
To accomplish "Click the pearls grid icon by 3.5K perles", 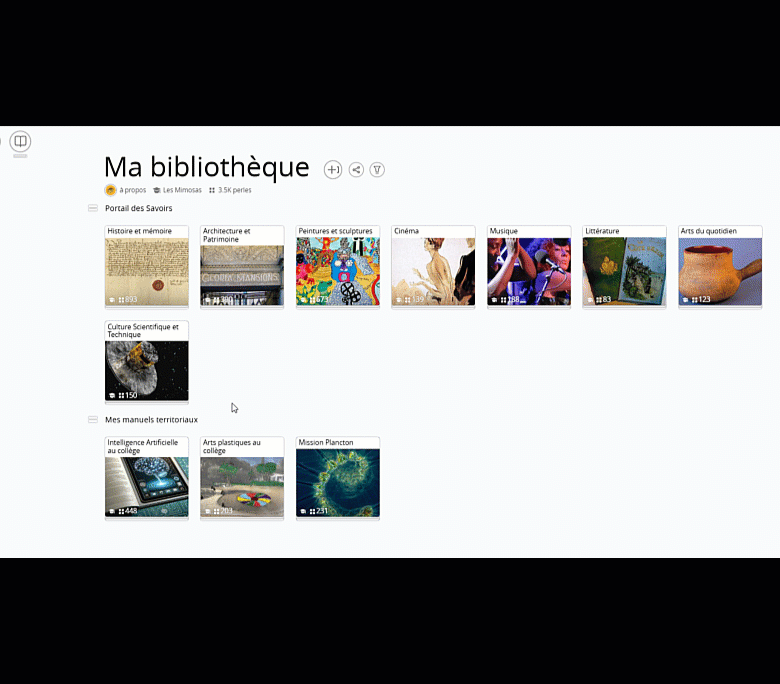I will tap(212, 190).
